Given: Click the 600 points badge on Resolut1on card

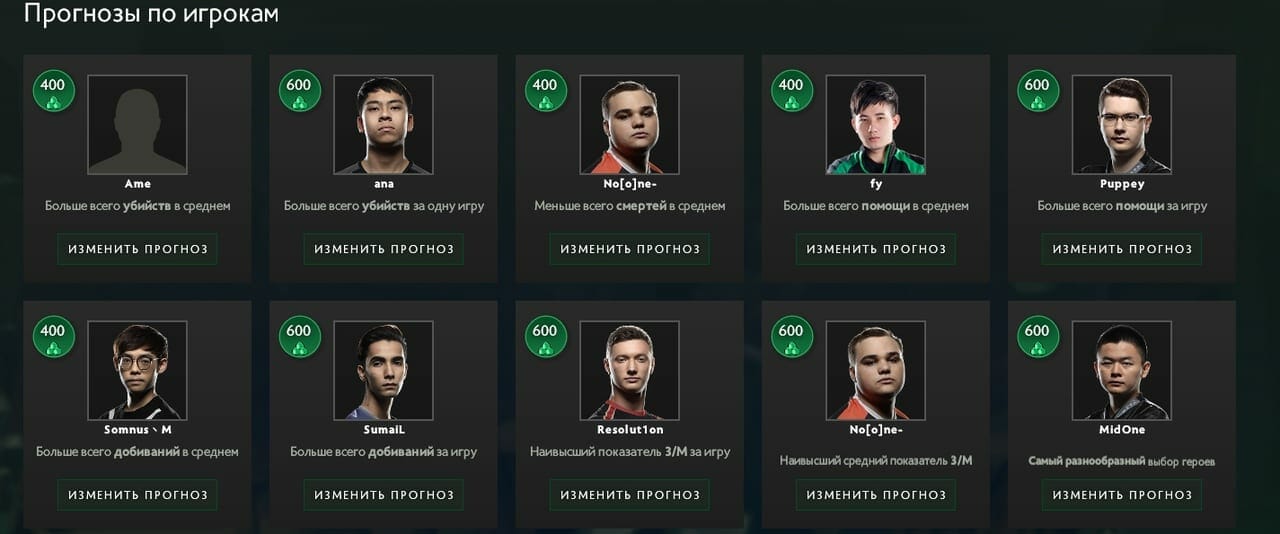Looking at the screenshot, I should (x=545, y=336).
